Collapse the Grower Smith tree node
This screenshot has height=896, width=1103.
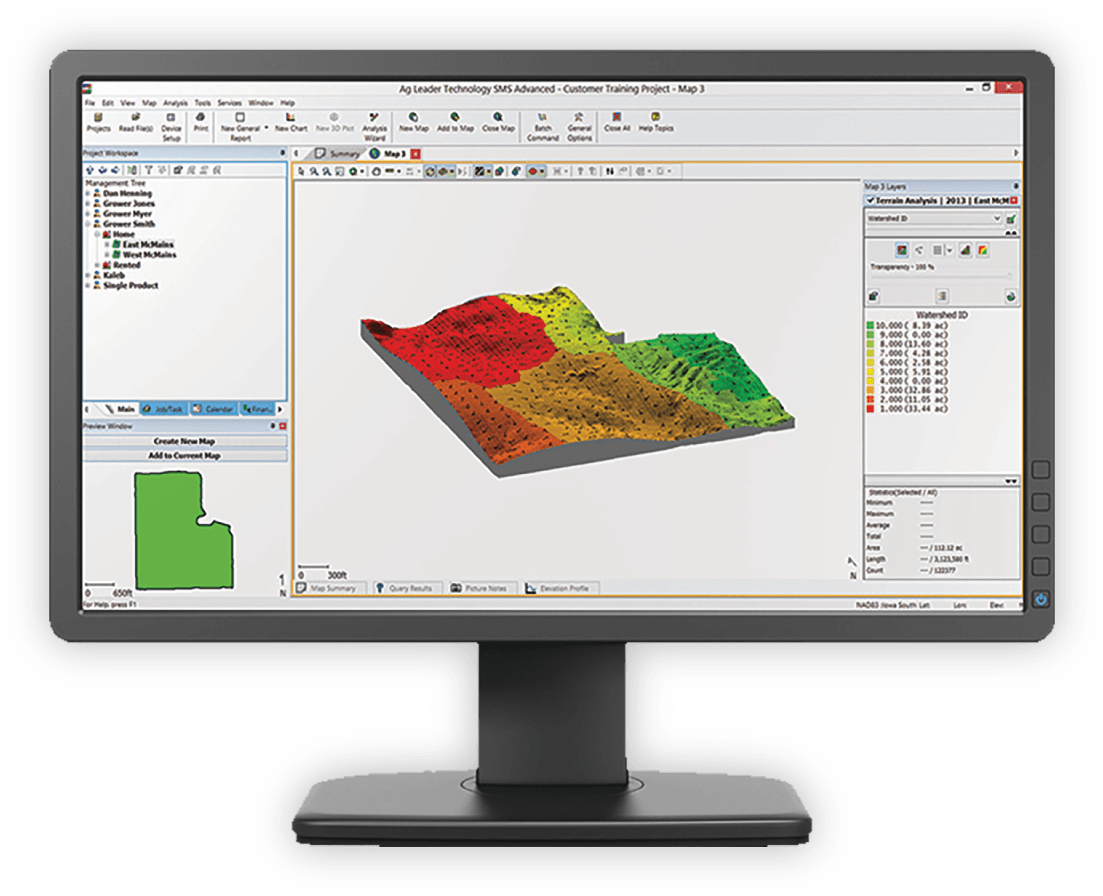[x=88, y=224]
